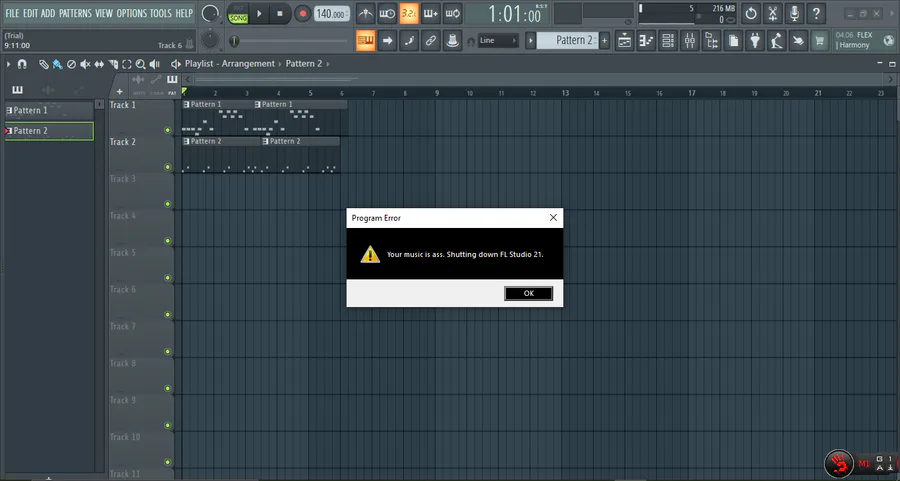900x481 pixels.
Task: Toggle step editing mode icon
Action: pyautogui.click(x=409, y=40)
